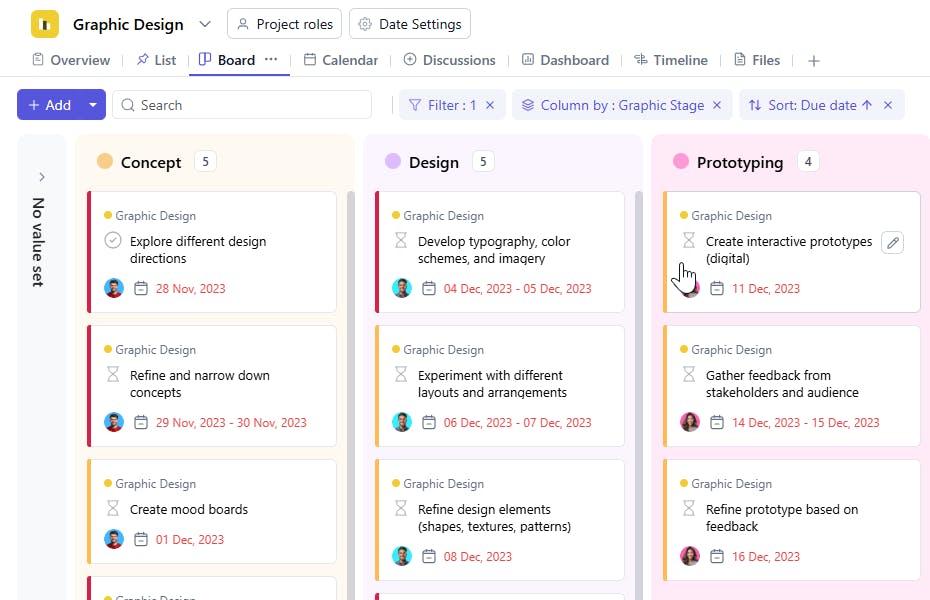
Task: Click the Date Settings button
Action: click(x=410, y=24)
